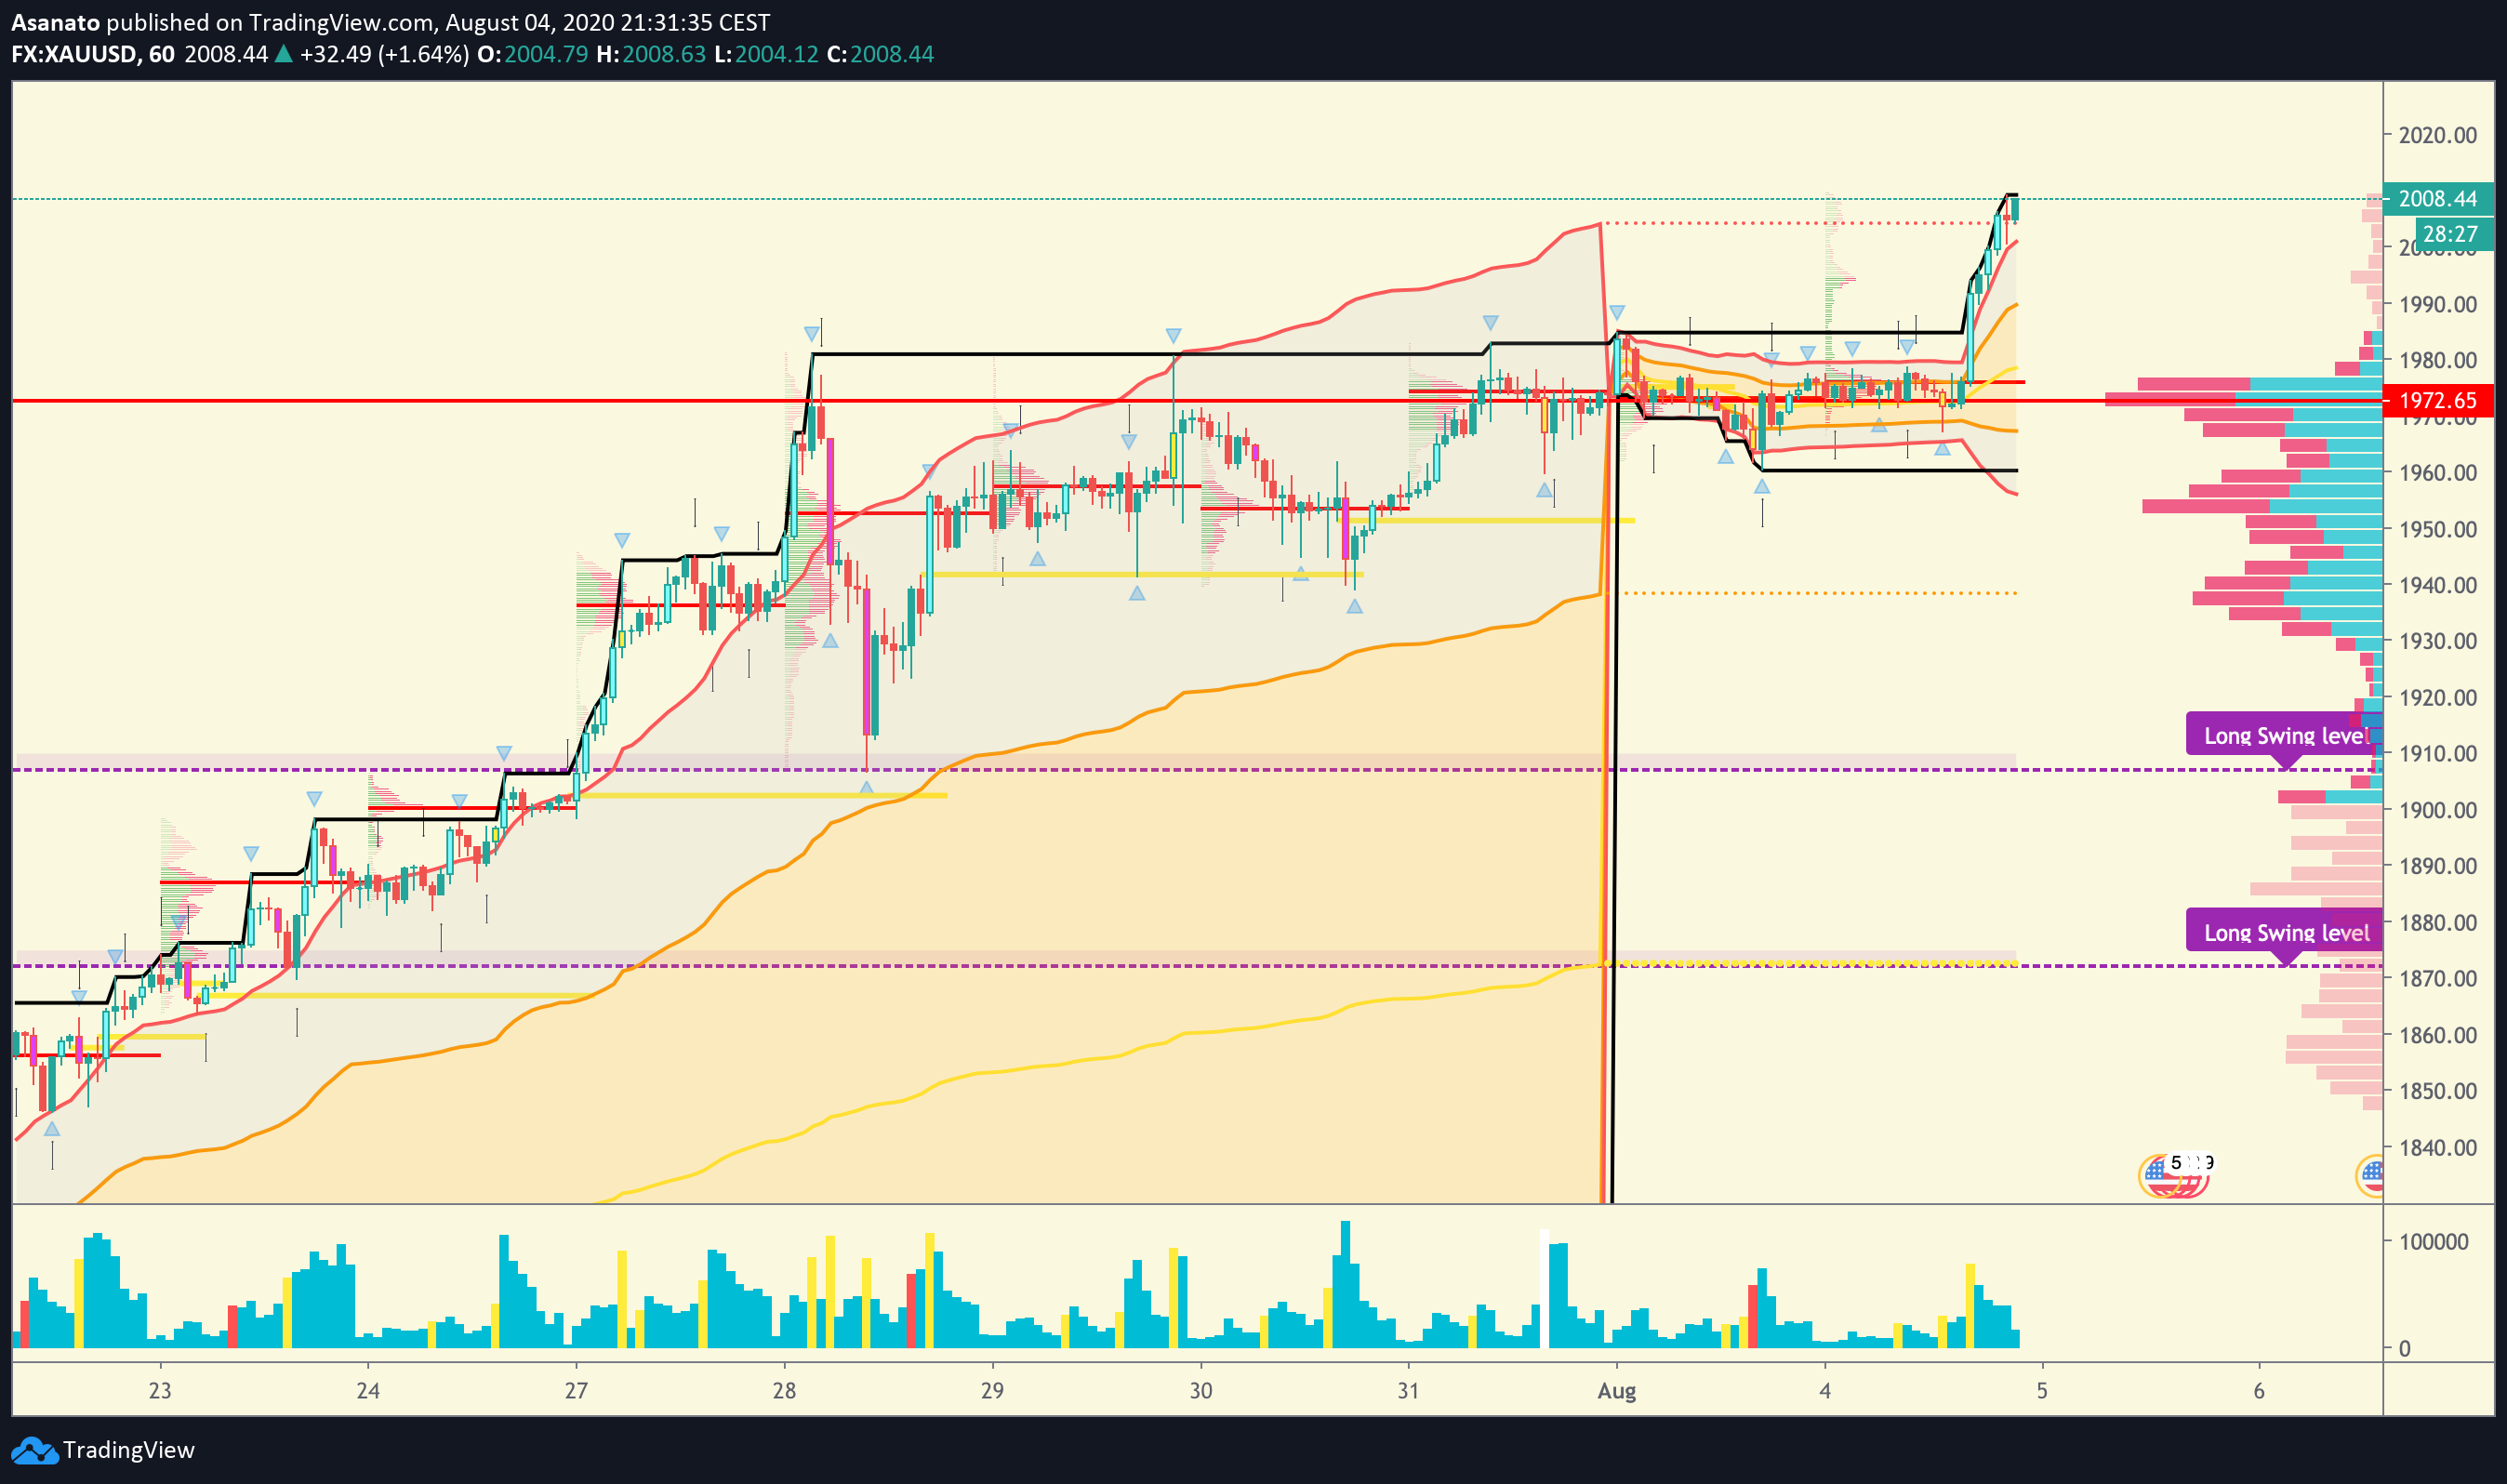Click the 31 date label on time axis
Screen dimensions: 2507x1484
(x=1408, y=1391)
